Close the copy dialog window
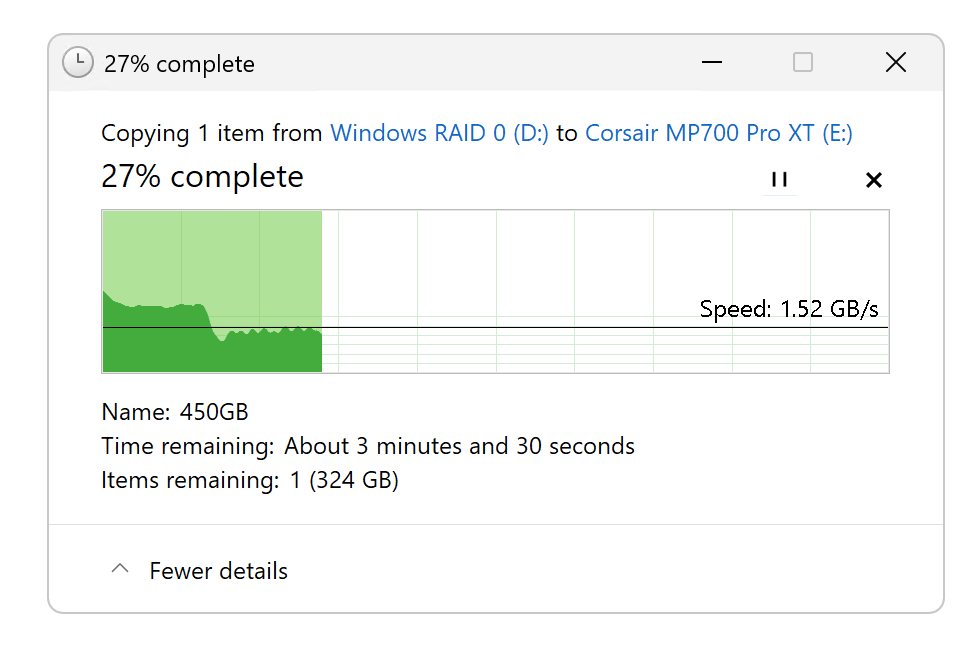Viewport: 970px width, 650px height. [x=895, y=62]
